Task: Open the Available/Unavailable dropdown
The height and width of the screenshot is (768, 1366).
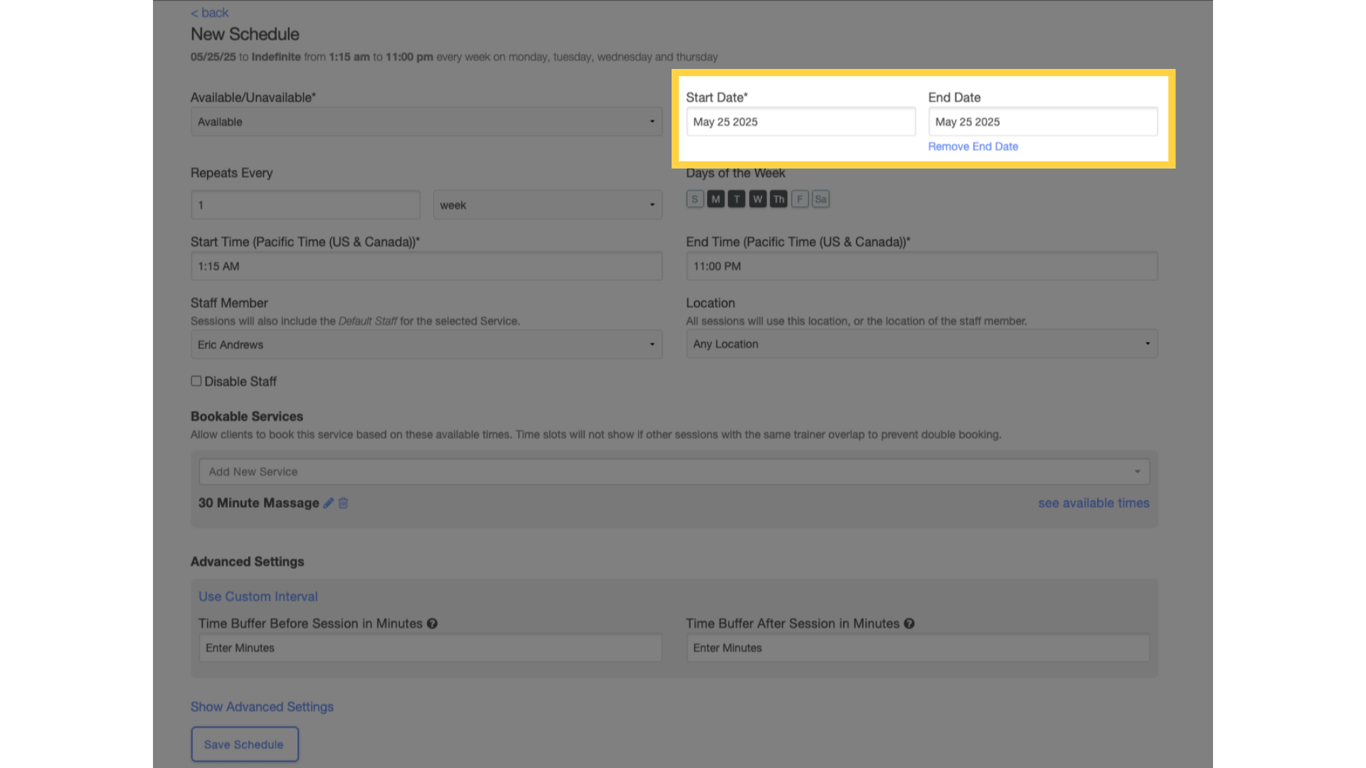Action: pyautogui.click(x=425, y=121)
